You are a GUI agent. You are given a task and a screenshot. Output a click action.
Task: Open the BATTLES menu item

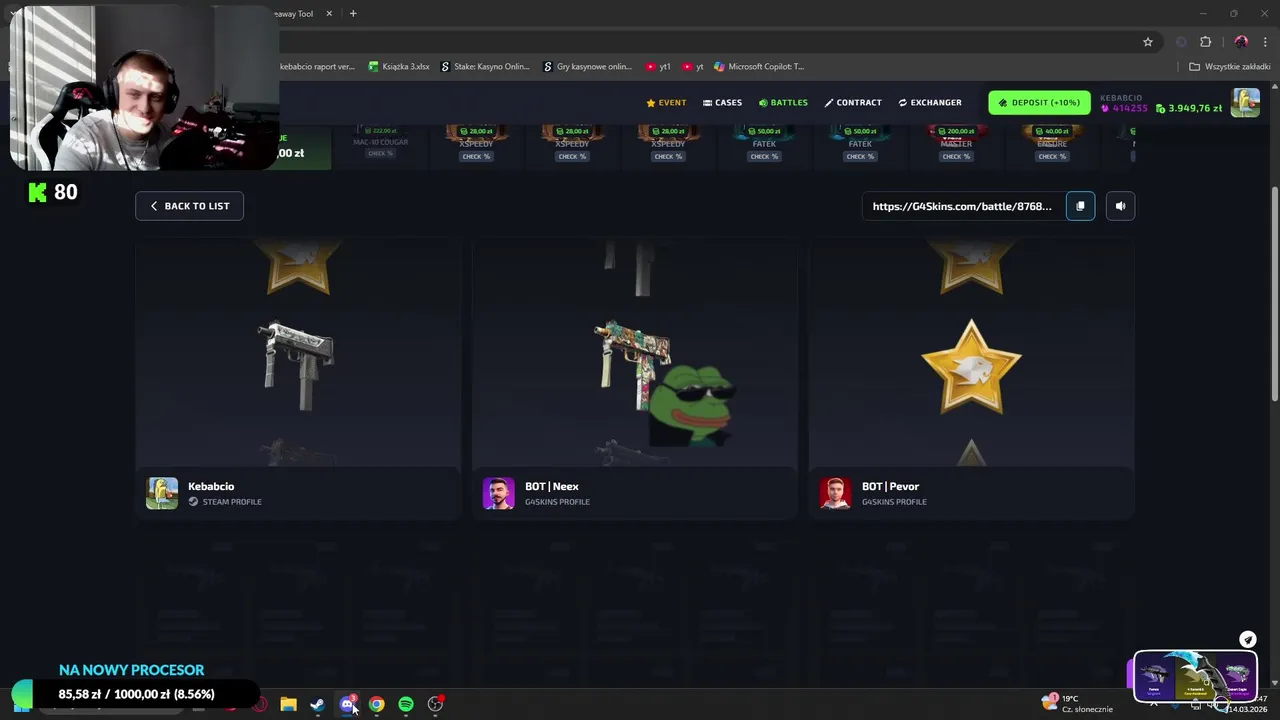783,103
